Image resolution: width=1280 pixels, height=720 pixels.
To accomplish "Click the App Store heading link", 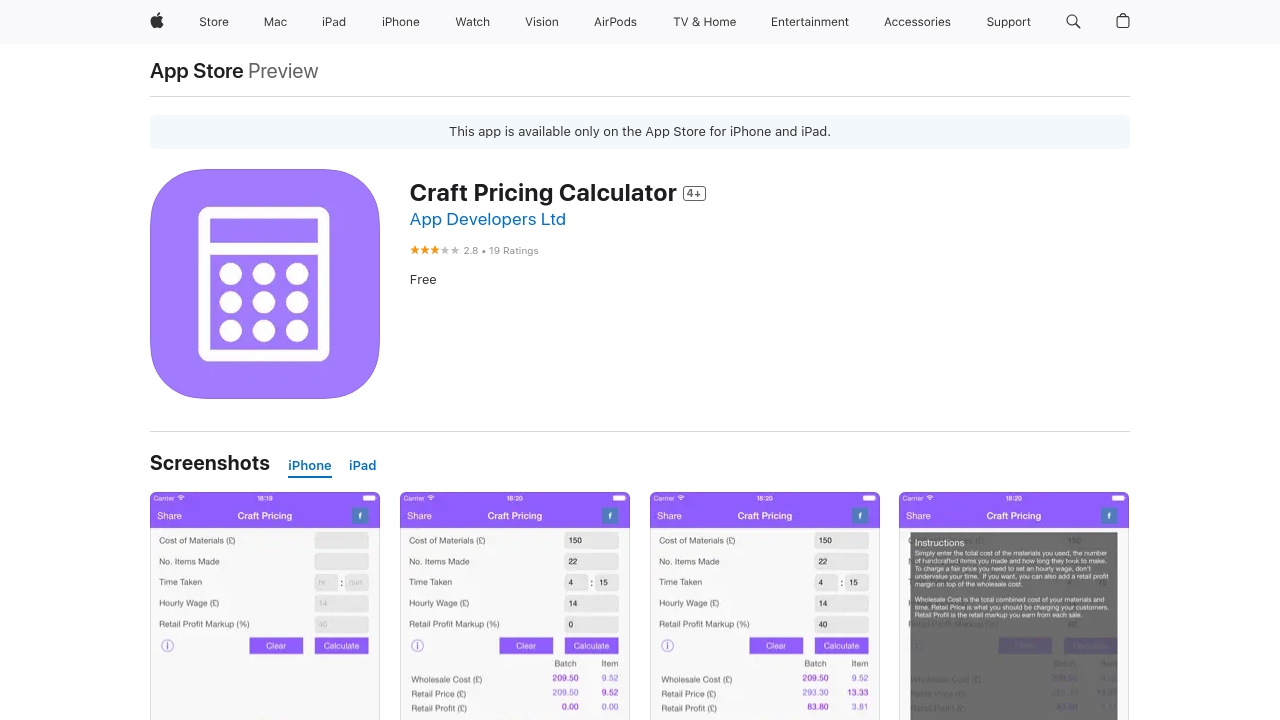I will click(x=197, y=71).
